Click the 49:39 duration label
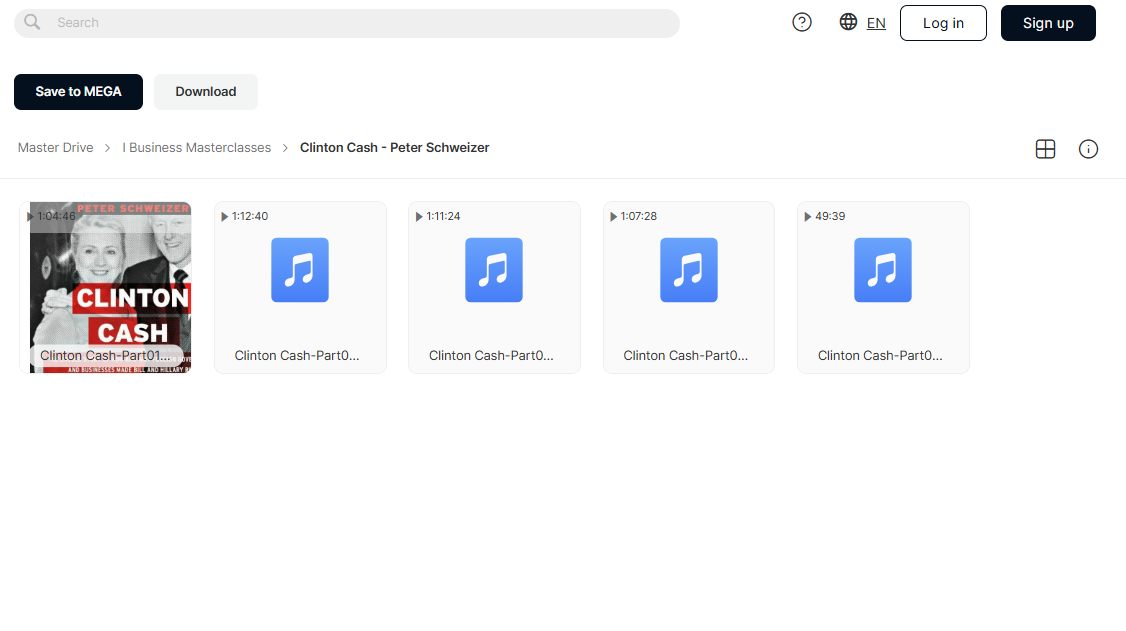1126x631 pixels. pos(830,216)
